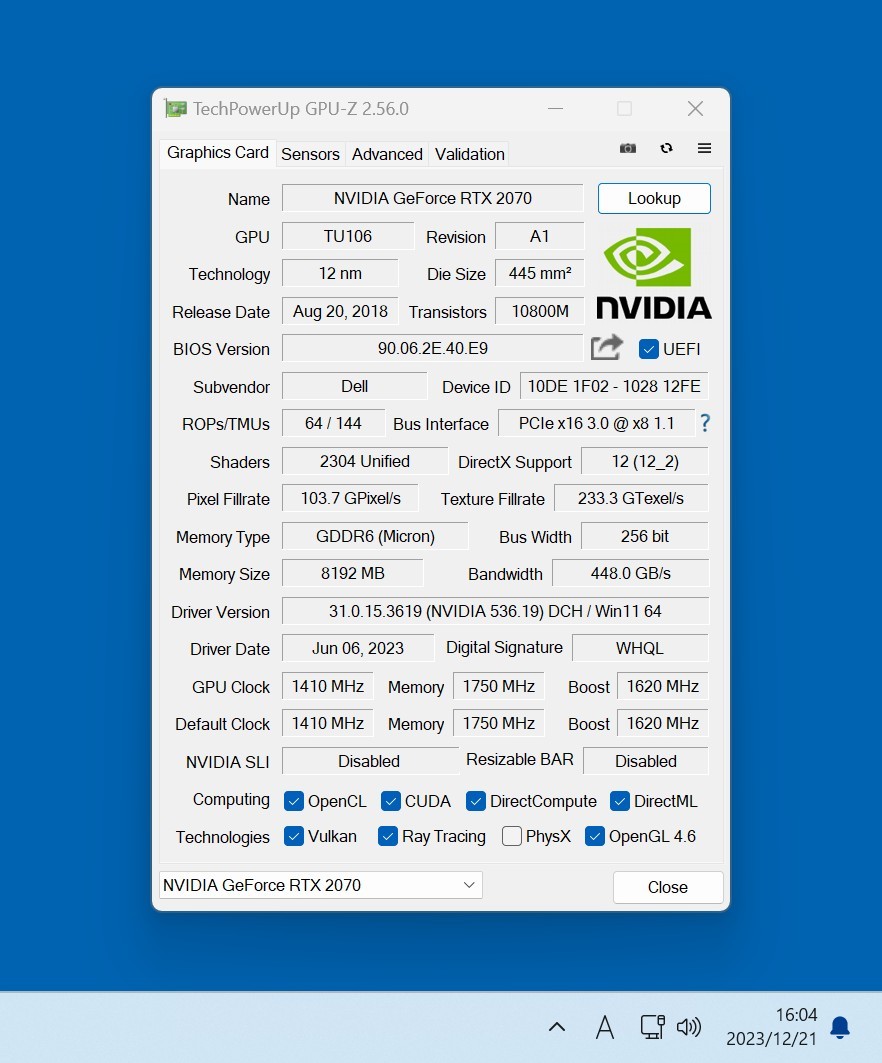Click the GPU Clock row Boost 1620 MHz

(x=663, y=687)
